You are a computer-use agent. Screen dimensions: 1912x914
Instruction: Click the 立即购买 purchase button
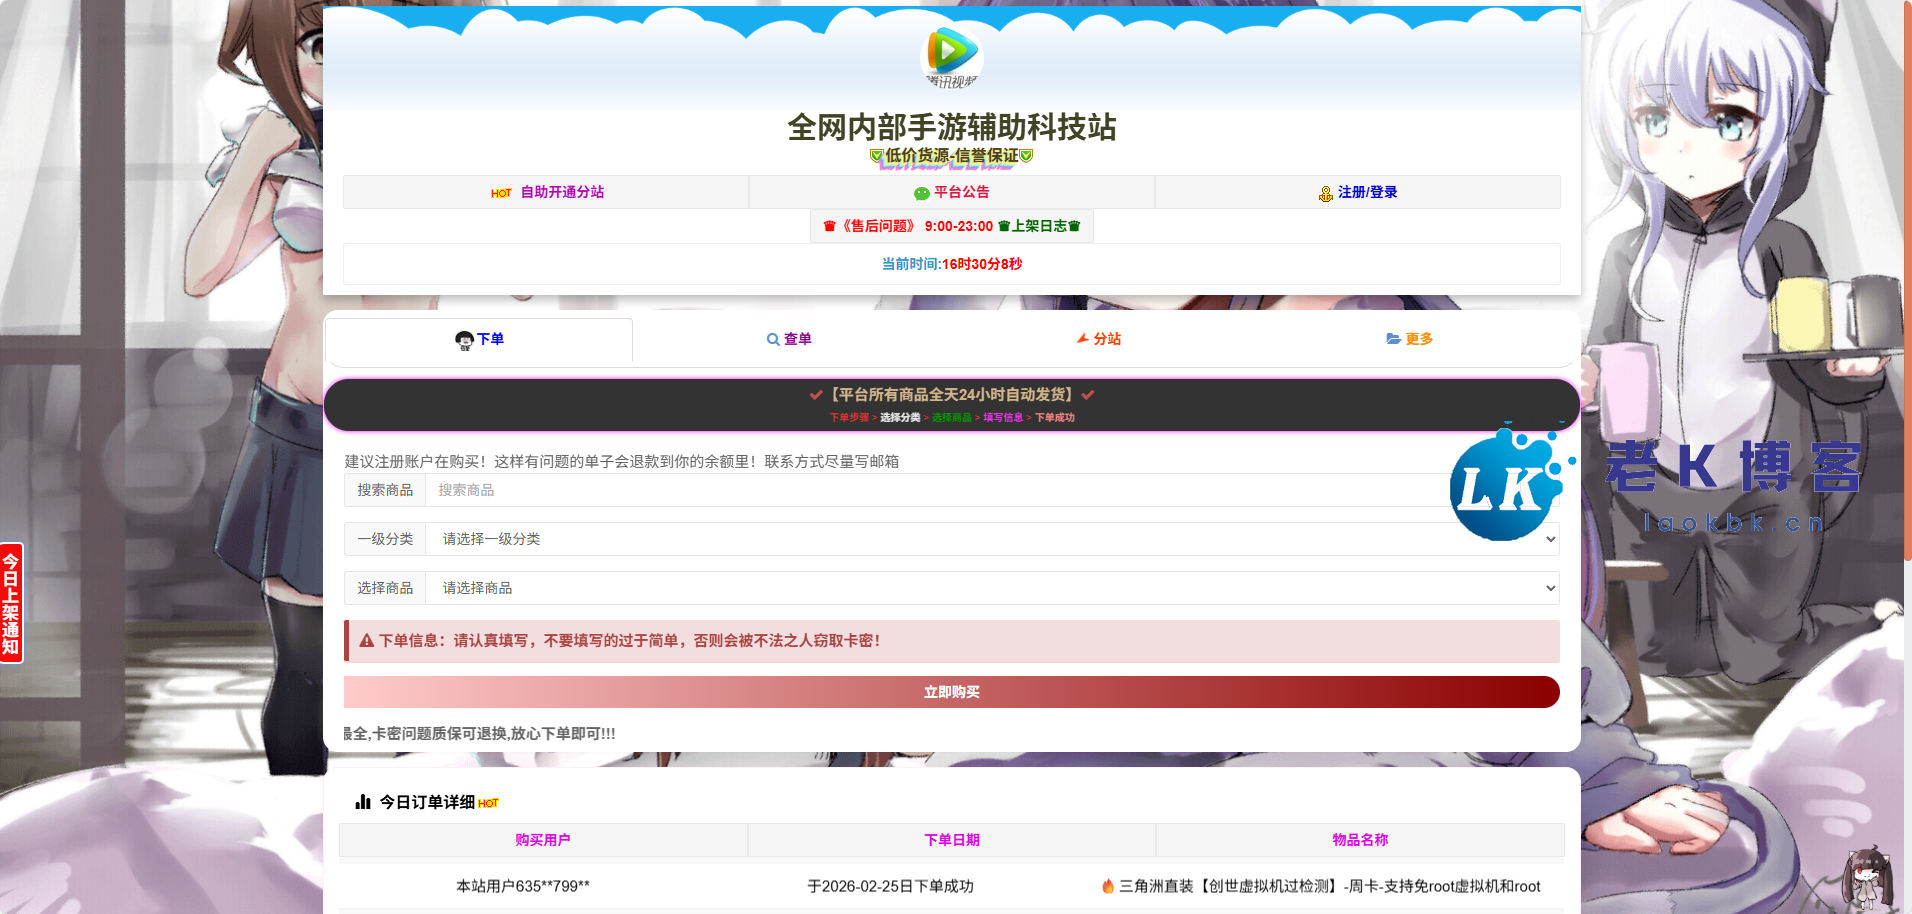pyautogui.click(x=950, y=691)
